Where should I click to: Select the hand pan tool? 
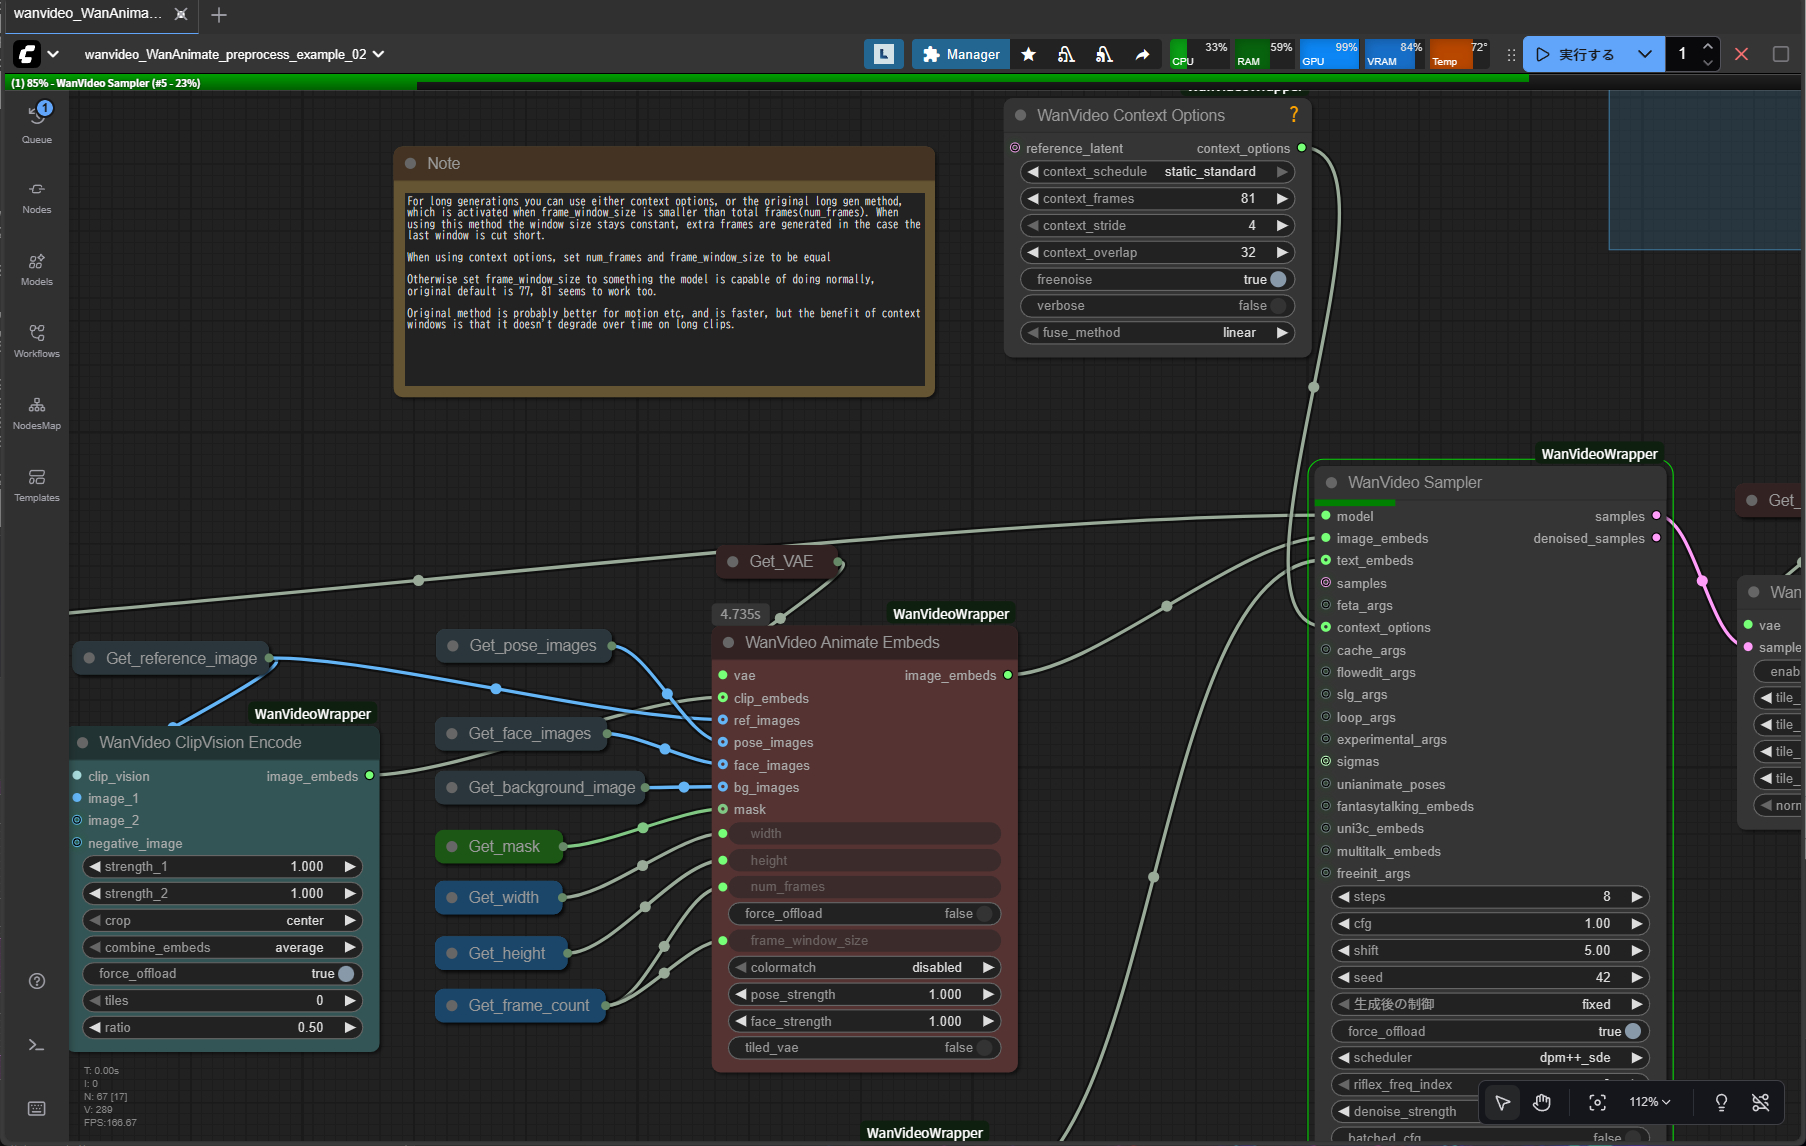click(x=1542, y=1102)
